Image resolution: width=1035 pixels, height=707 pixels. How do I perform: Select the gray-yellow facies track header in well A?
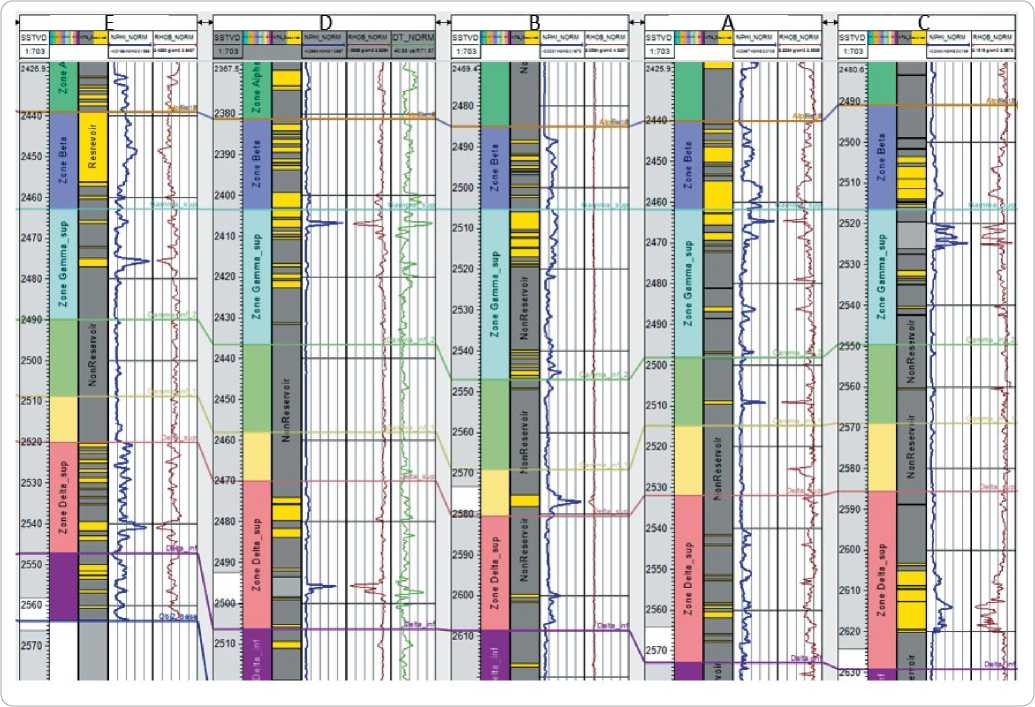718,38
